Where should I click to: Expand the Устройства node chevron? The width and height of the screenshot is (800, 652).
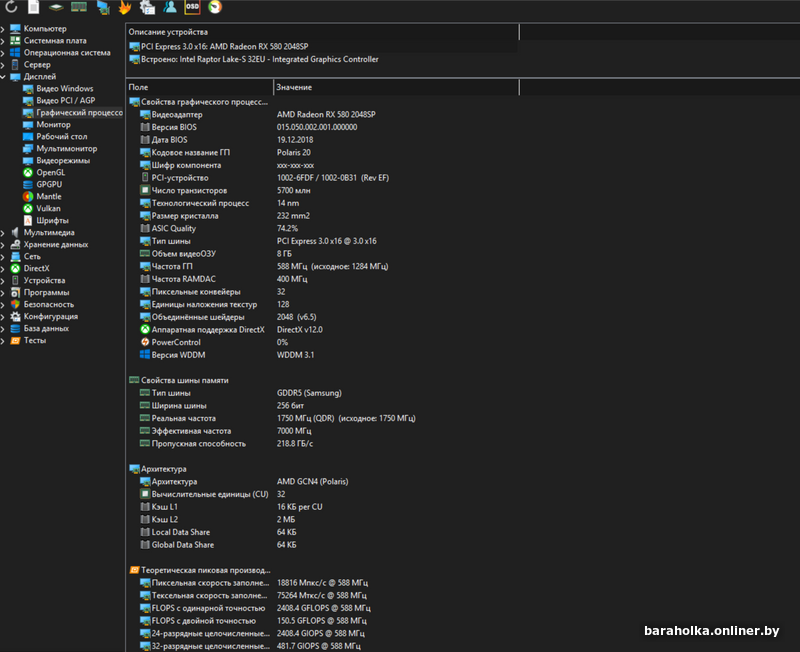coord(3,280)
